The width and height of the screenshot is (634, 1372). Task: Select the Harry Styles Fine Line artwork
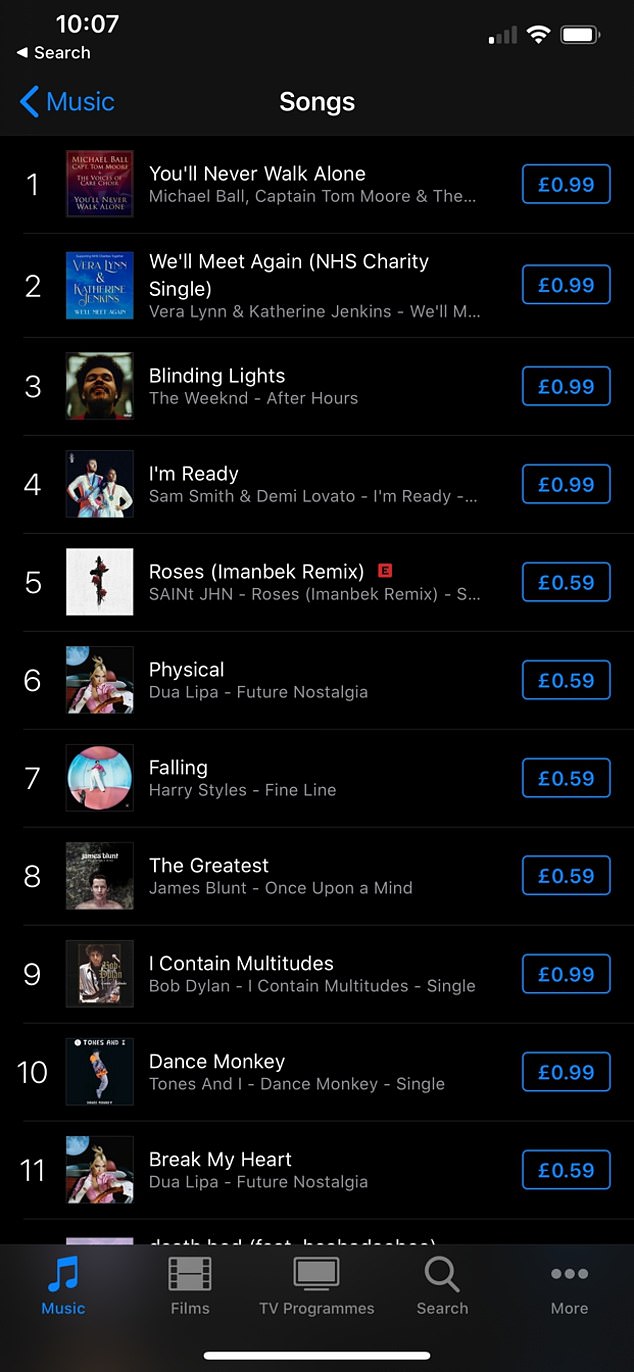[x=99, y=778]
